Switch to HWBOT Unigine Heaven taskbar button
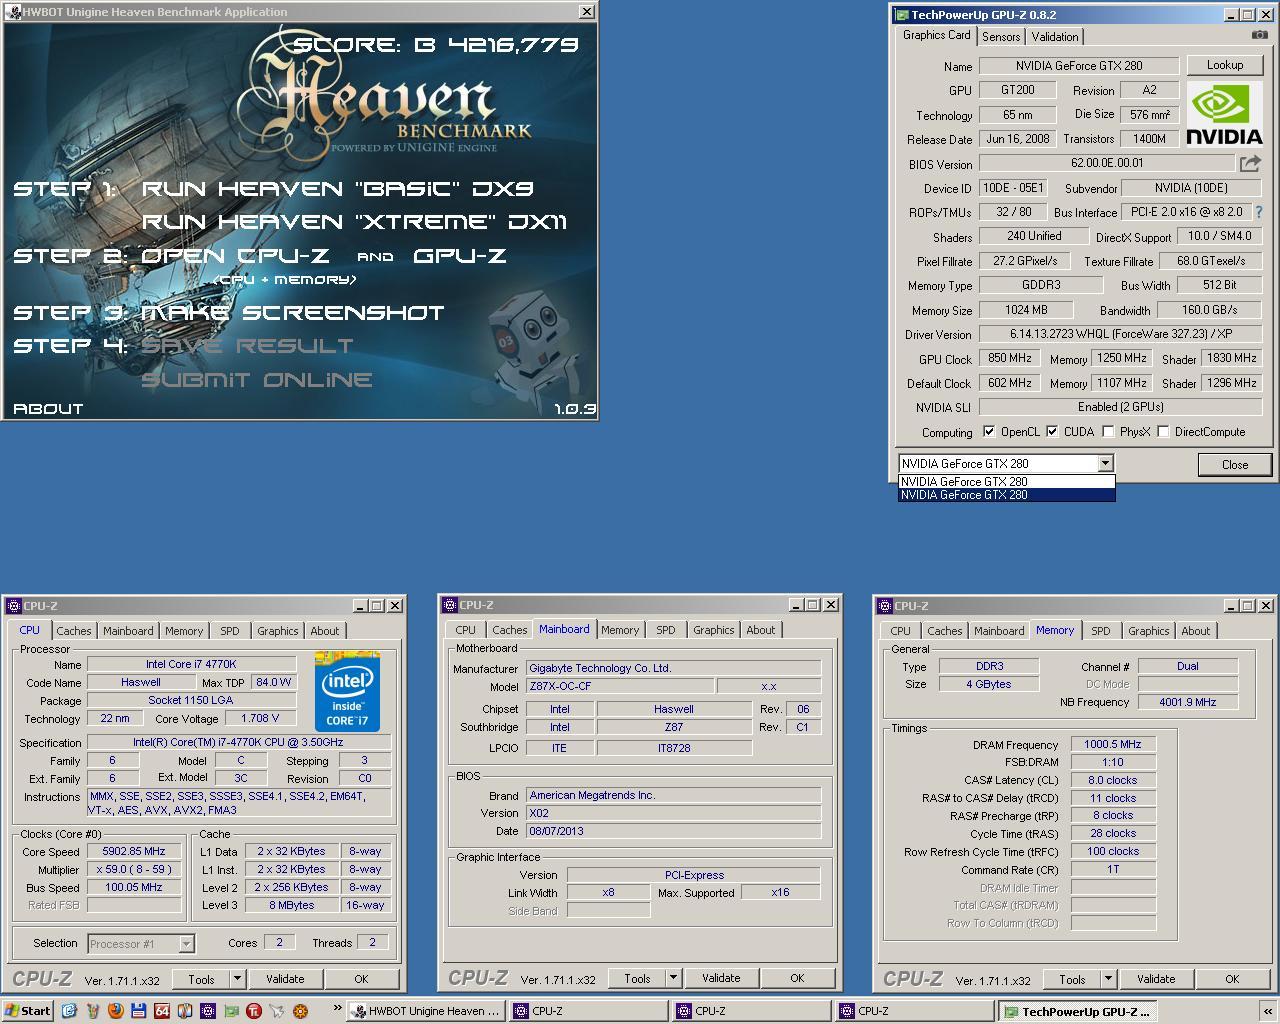The height and width of the screenshot is (1024, 1280). point(426,1011)
